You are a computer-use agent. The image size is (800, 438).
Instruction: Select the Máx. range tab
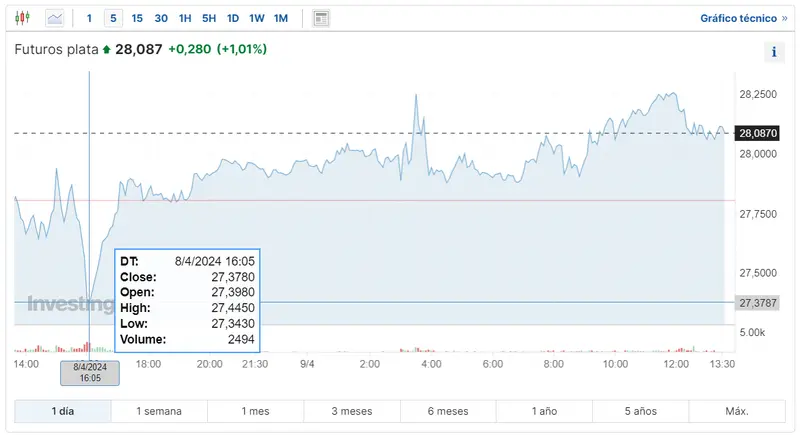(x=737, y=411)
